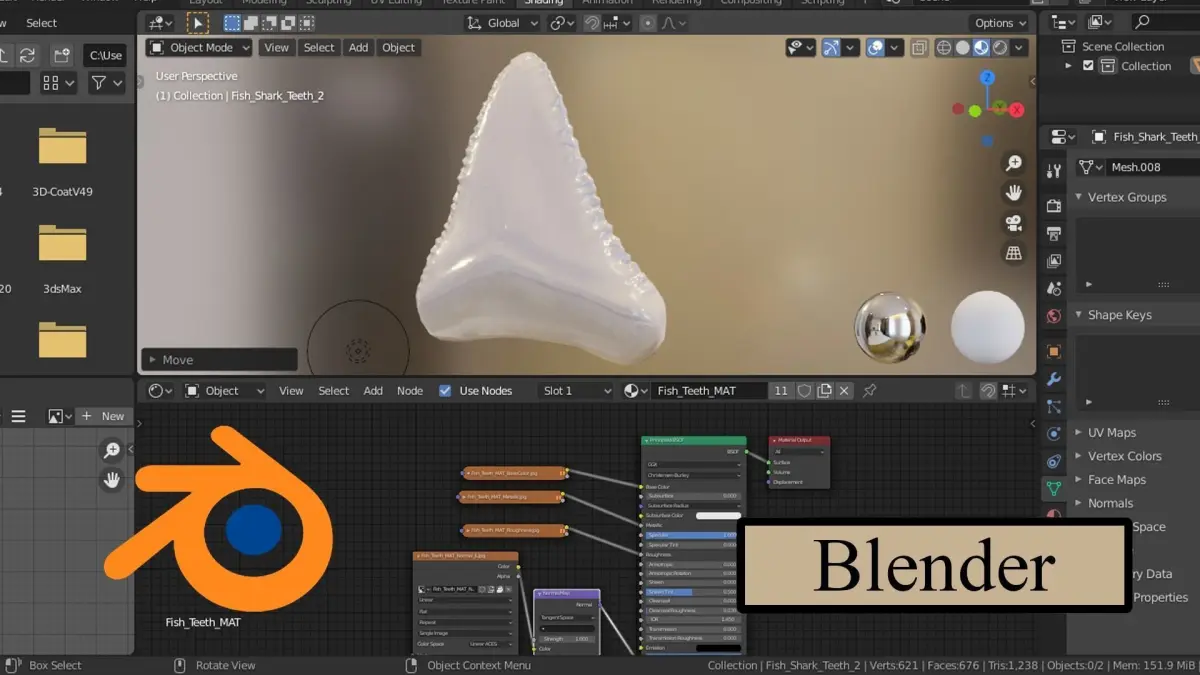
Task: Open the viewport View menu
Action: 276,47
